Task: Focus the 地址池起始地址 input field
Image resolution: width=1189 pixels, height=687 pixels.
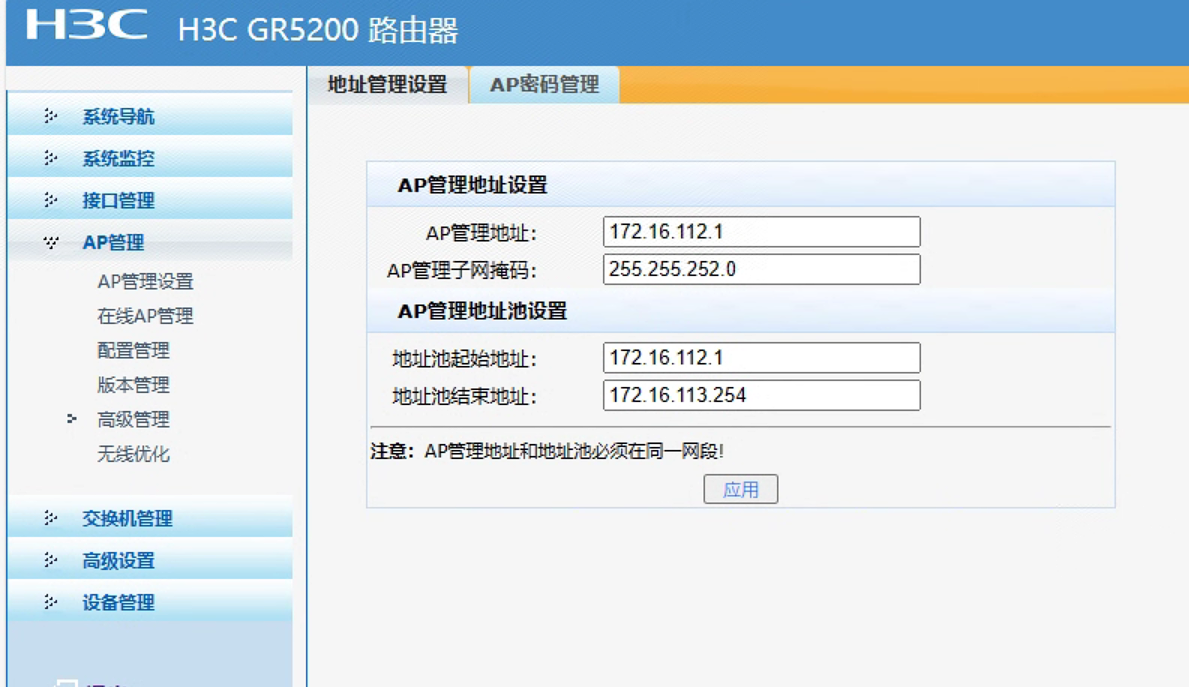Action: 761,357
